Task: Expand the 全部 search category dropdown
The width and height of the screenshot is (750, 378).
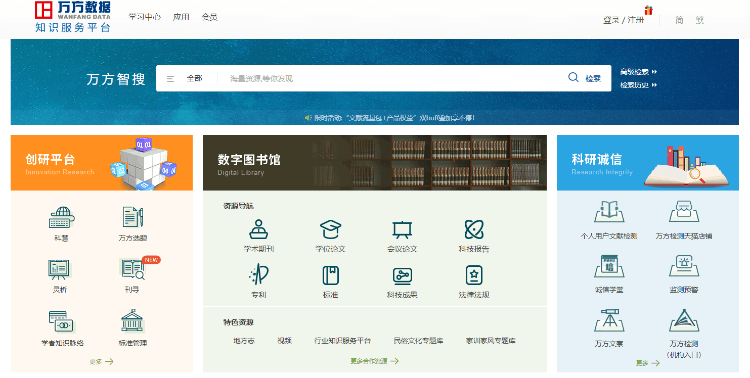Action: (188, 78)
